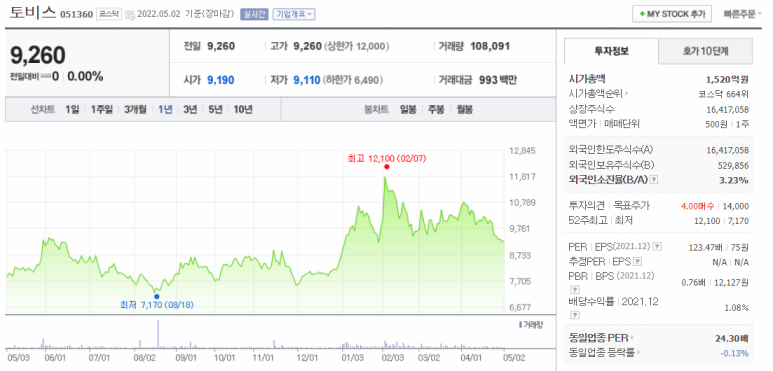The height and width of the screenshot is (371, 773).
Task: Select the 3개월 line chart period
Action: tap(135, 109)
